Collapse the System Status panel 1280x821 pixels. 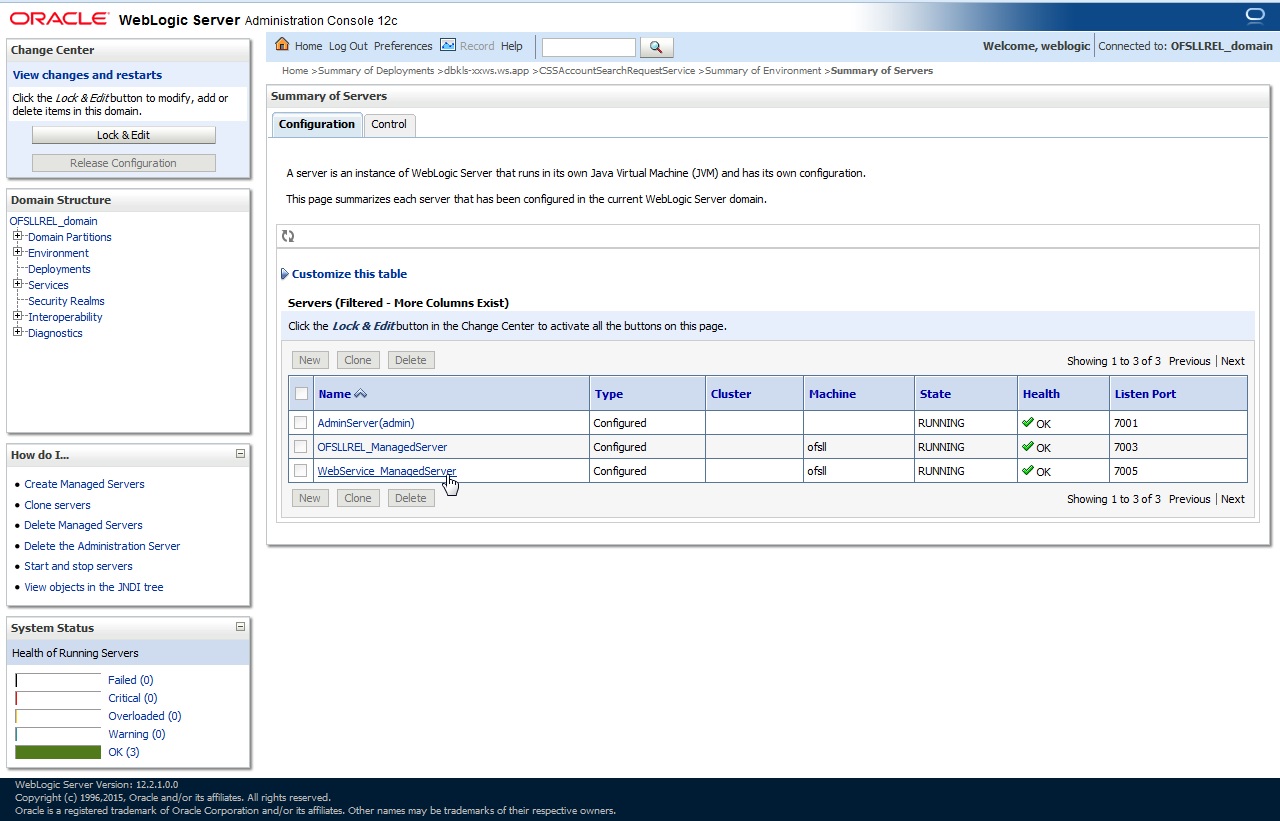(x=240, y=627)
